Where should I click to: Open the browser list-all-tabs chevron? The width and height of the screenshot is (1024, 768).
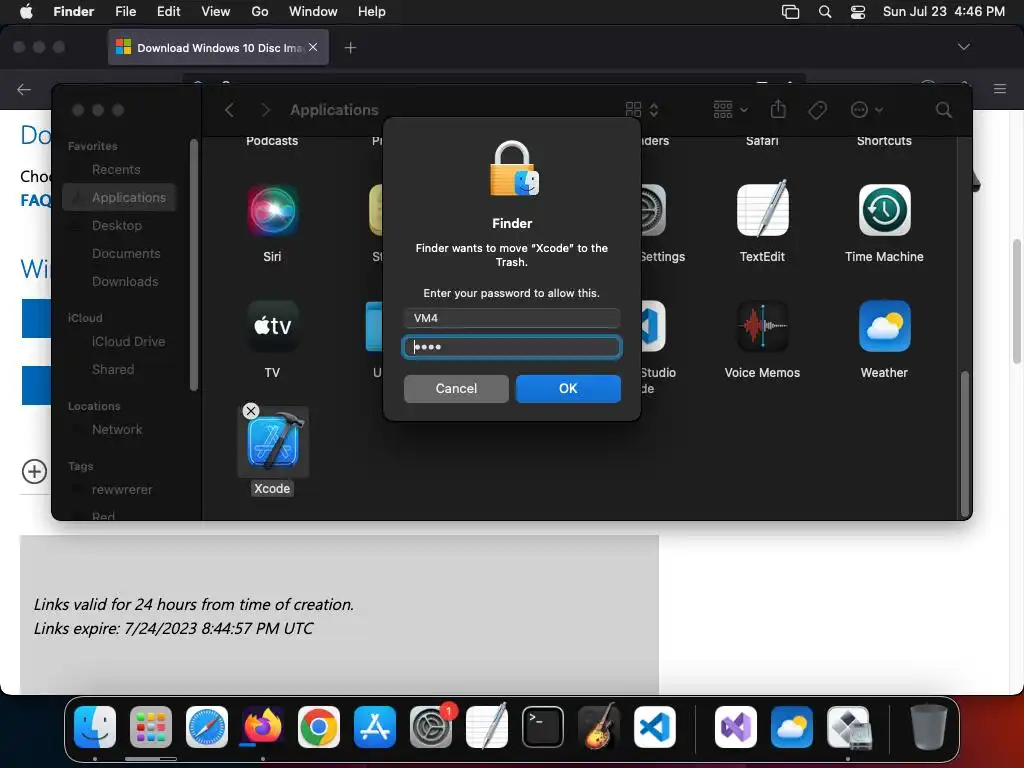(x=963, y=47)
